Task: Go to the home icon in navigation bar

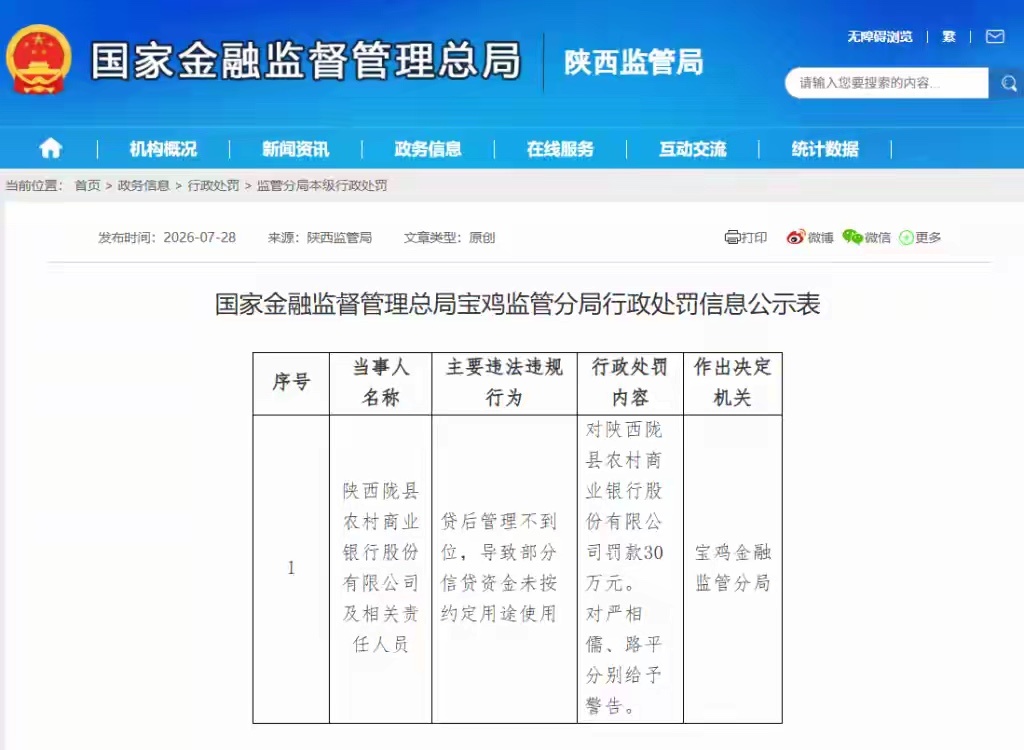Action: pos(51,149)
